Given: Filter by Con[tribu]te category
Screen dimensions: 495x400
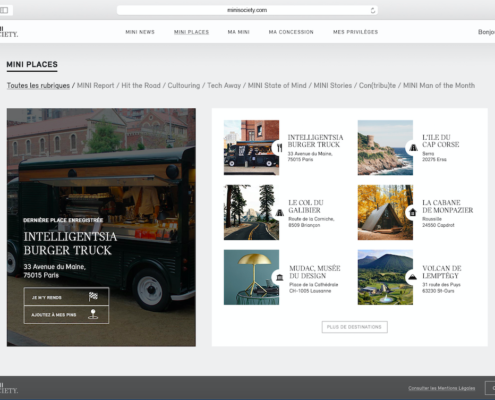Looking at the screenshot, I should [377, 86].
